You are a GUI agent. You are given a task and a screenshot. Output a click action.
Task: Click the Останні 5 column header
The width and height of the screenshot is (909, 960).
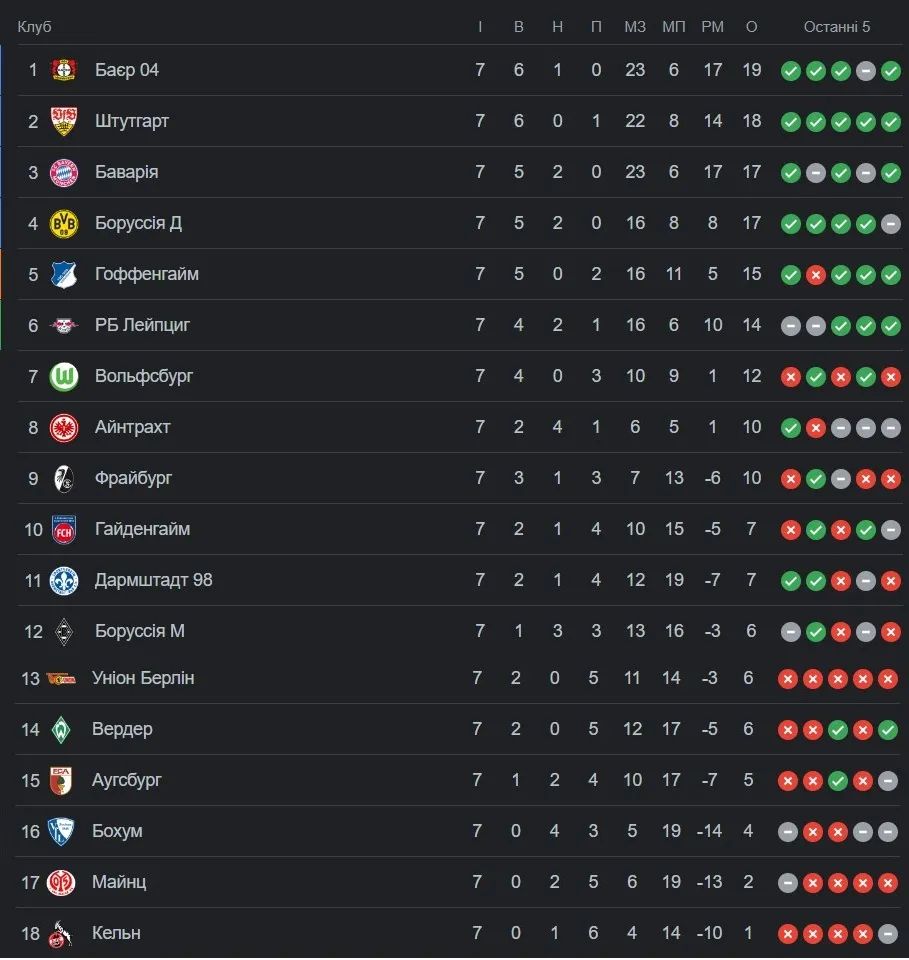coord(837,27)
